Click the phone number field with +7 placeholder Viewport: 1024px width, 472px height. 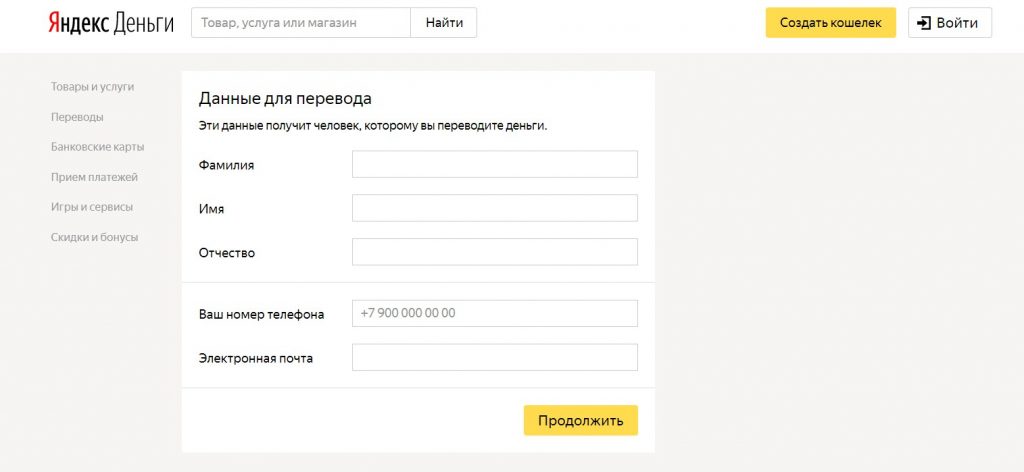tap(494, 313)
